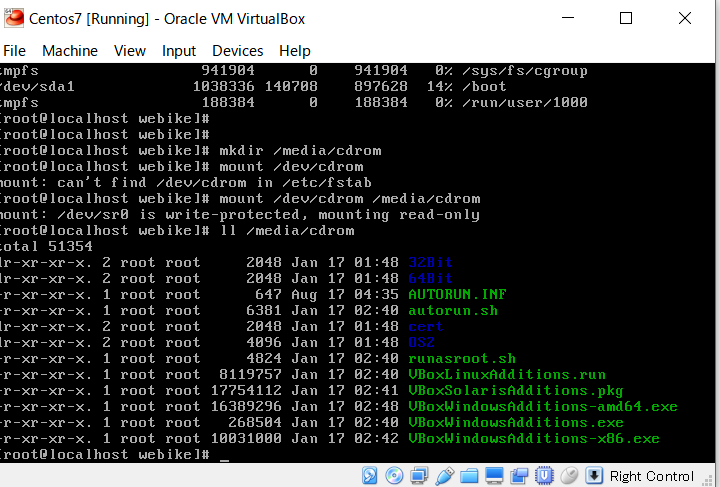
Task: Click the mouse integration status icon
Action: pyautogui.click(x=569, y=476)
